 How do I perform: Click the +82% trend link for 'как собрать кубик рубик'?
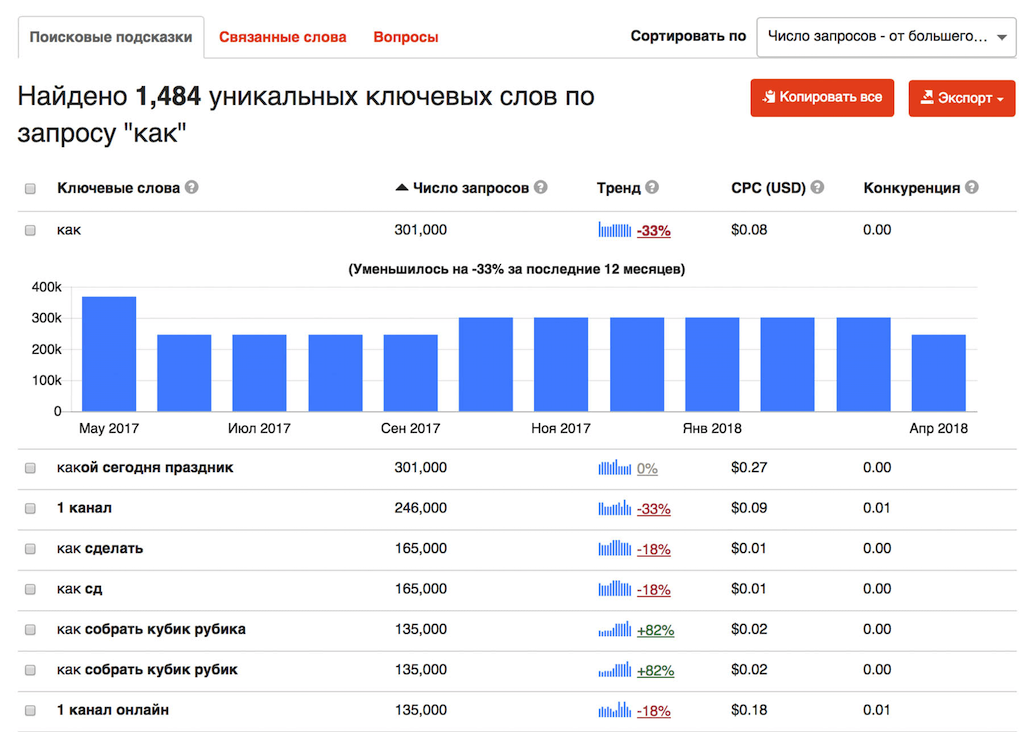point(655,670)
